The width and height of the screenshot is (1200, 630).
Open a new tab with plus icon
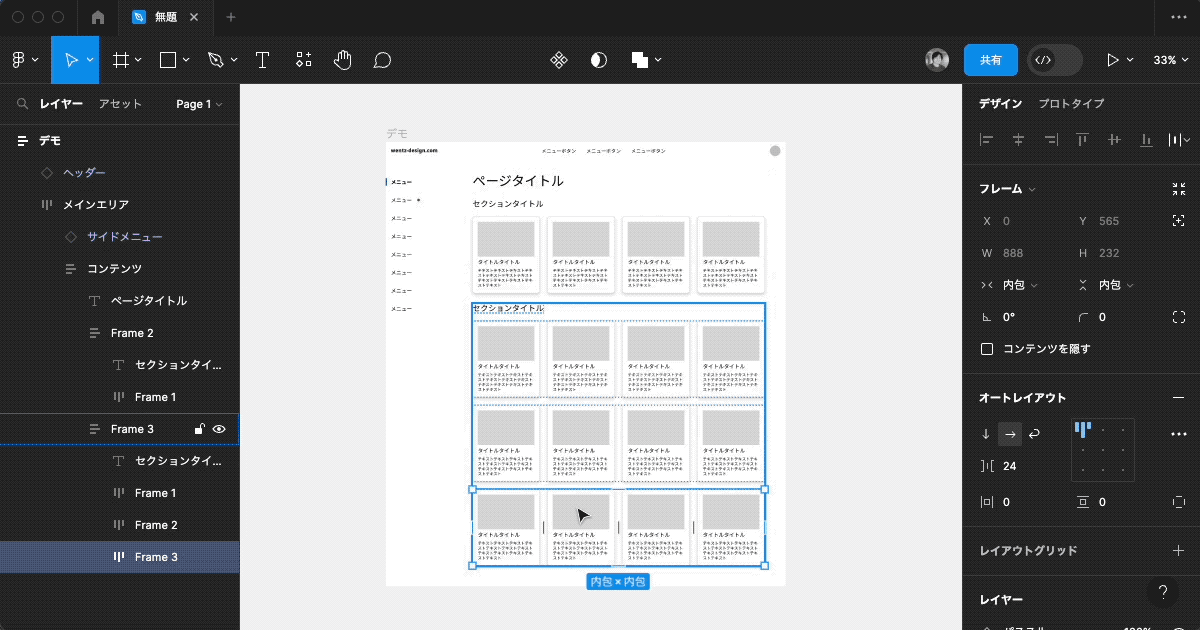click(x=231, y=17)
